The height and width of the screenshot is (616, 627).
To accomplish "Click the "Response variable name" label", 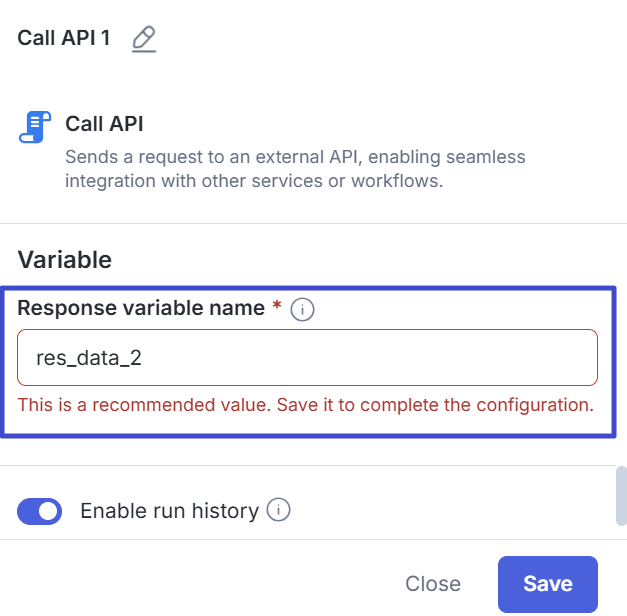I will pos(142,309).
